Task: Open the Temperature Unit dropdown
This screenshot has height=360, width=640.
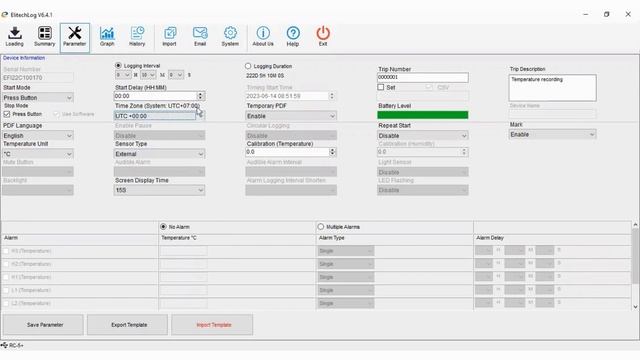Action: point(38,154)
